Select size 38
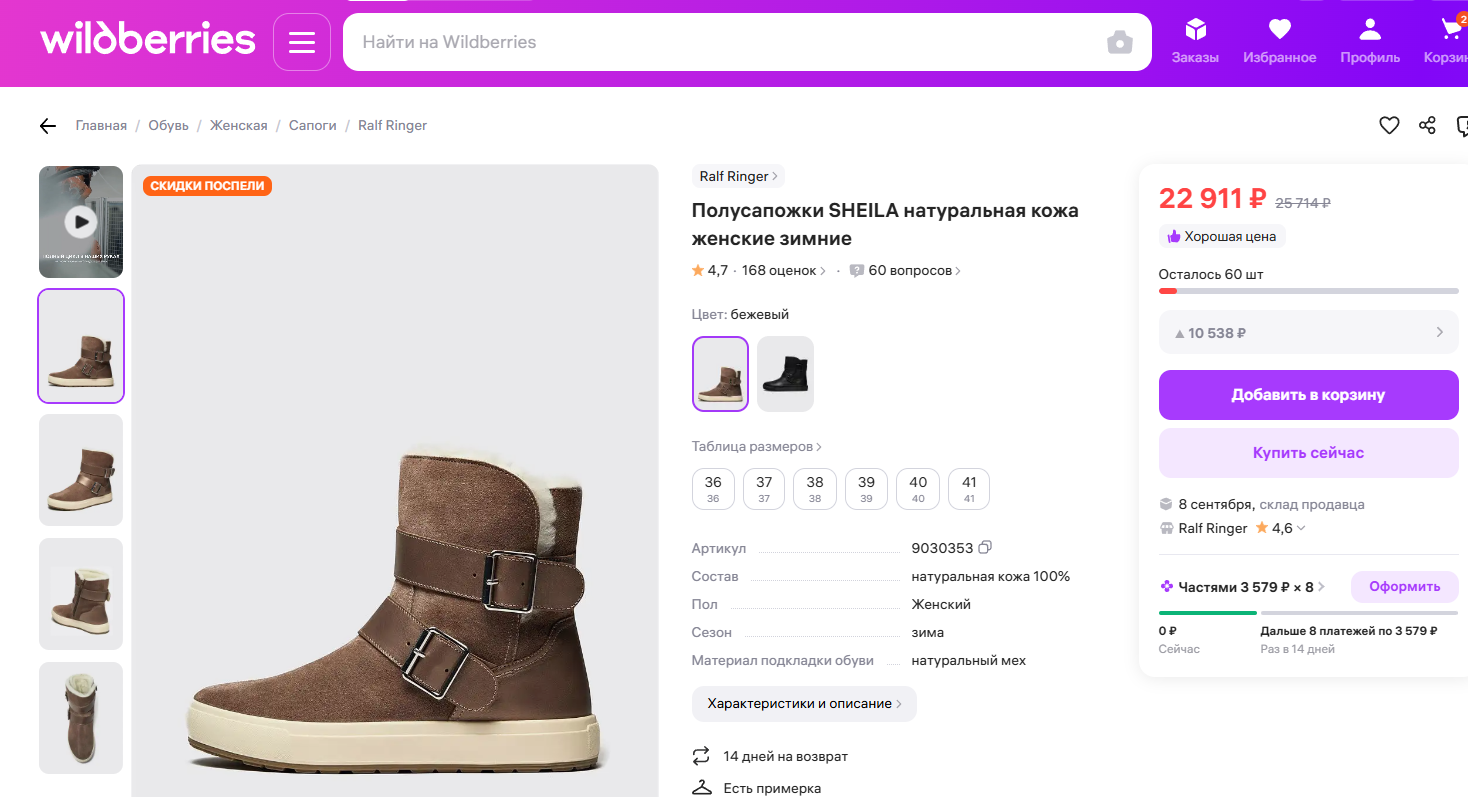The image size is (1468, 797). coord(815,489)
